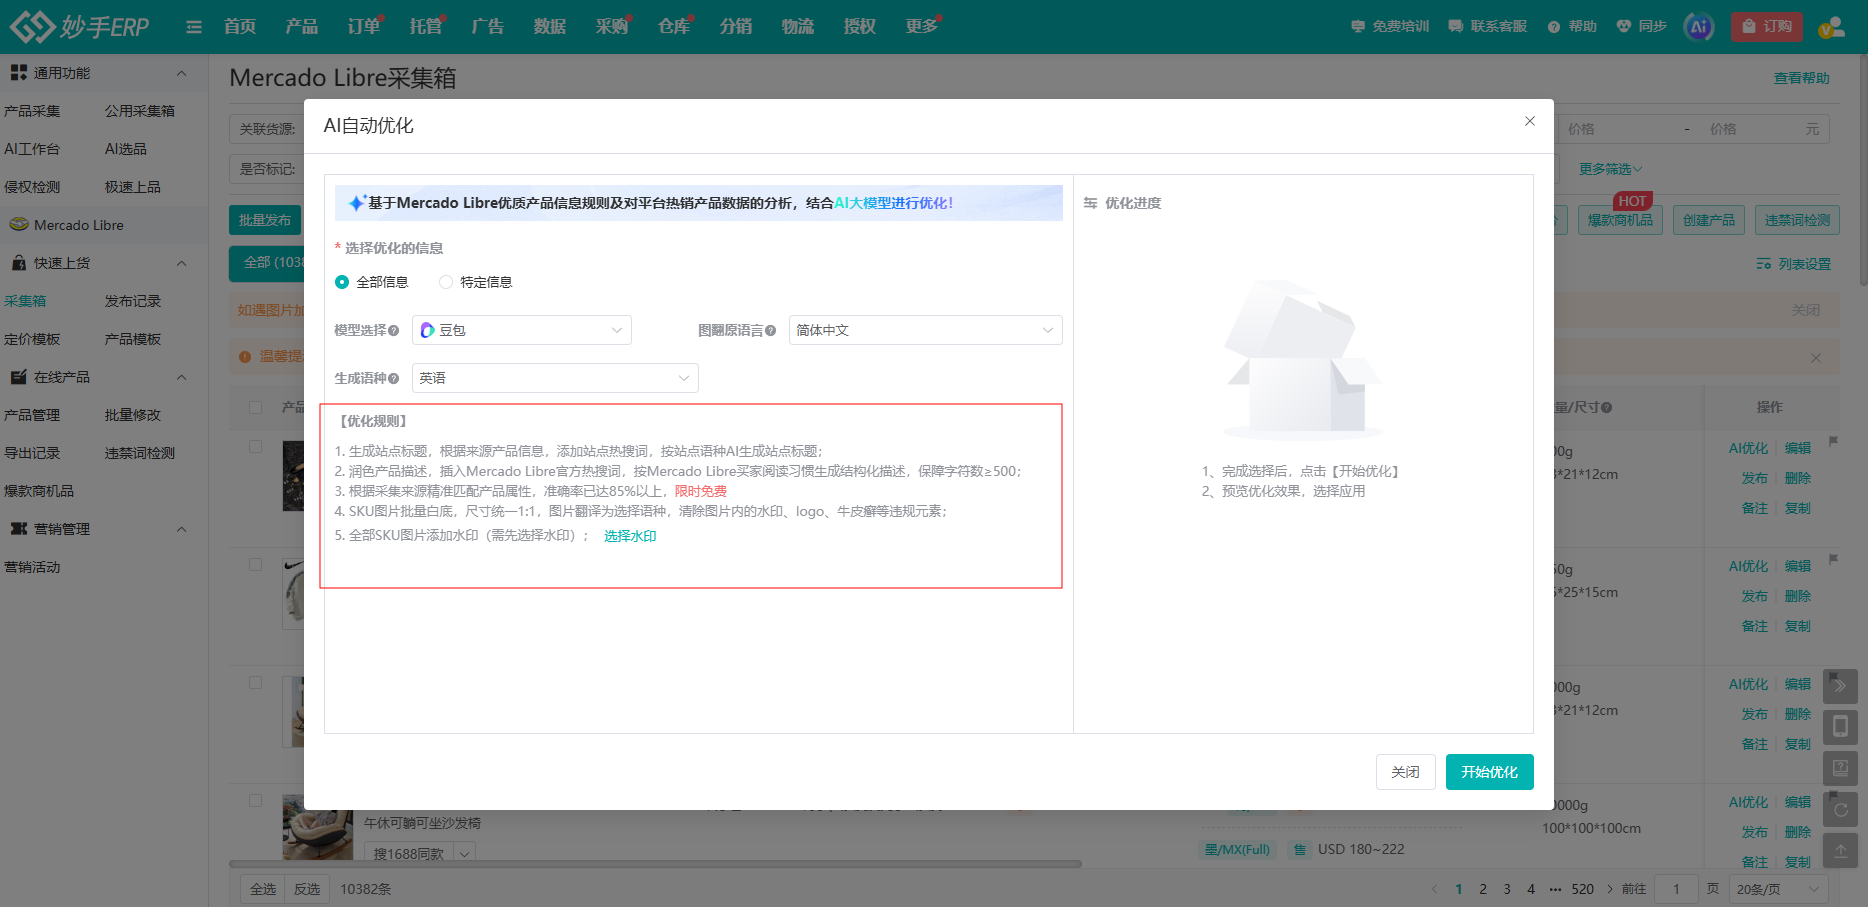Open the 更多 top menu
1868x907 pixels.
[922, 27]
